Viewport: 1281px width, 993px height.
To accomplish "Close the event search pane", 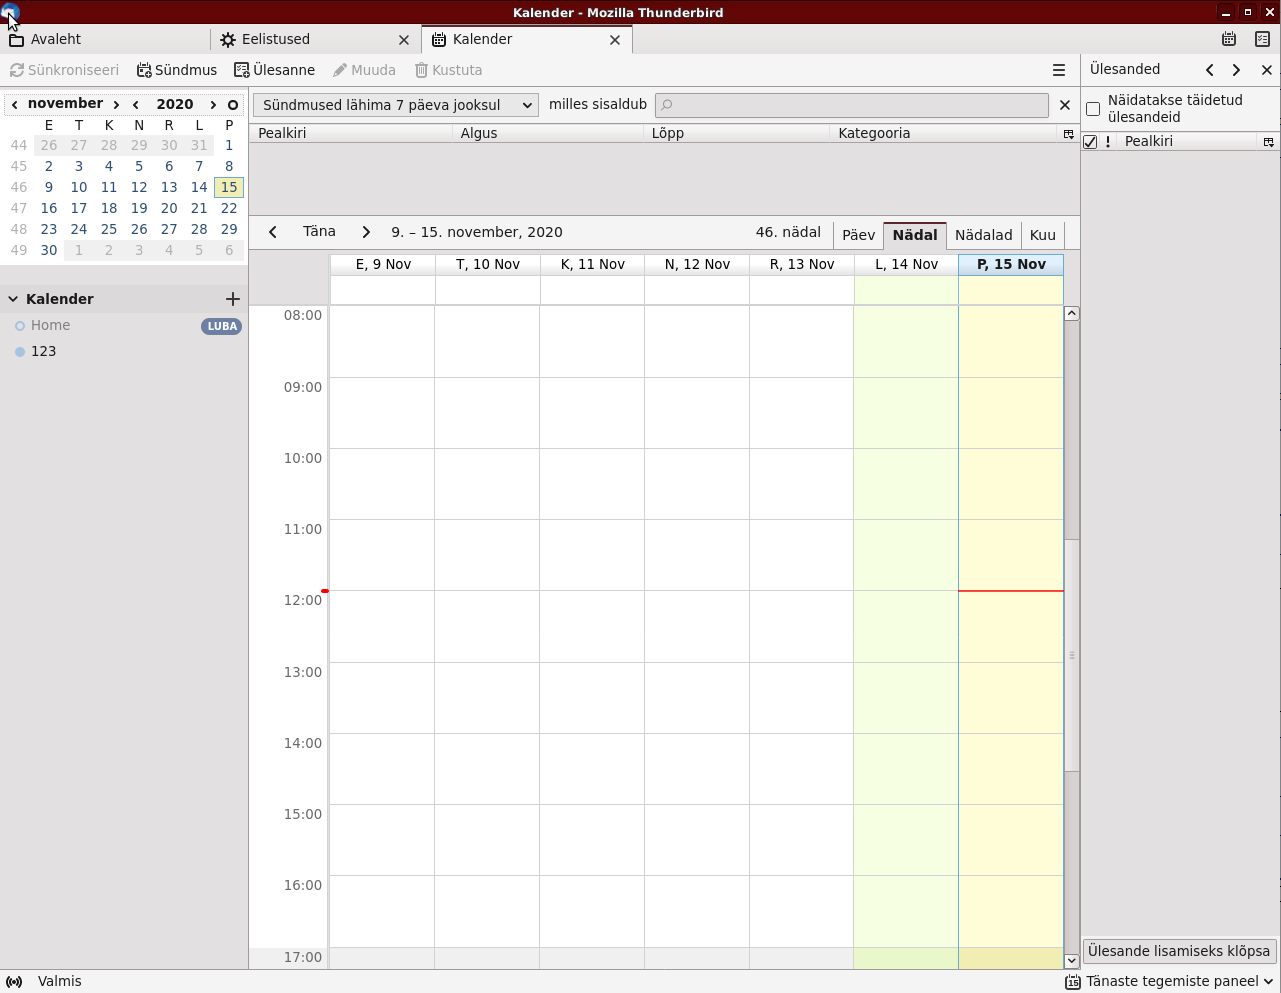I will [x=1065, y=105].
